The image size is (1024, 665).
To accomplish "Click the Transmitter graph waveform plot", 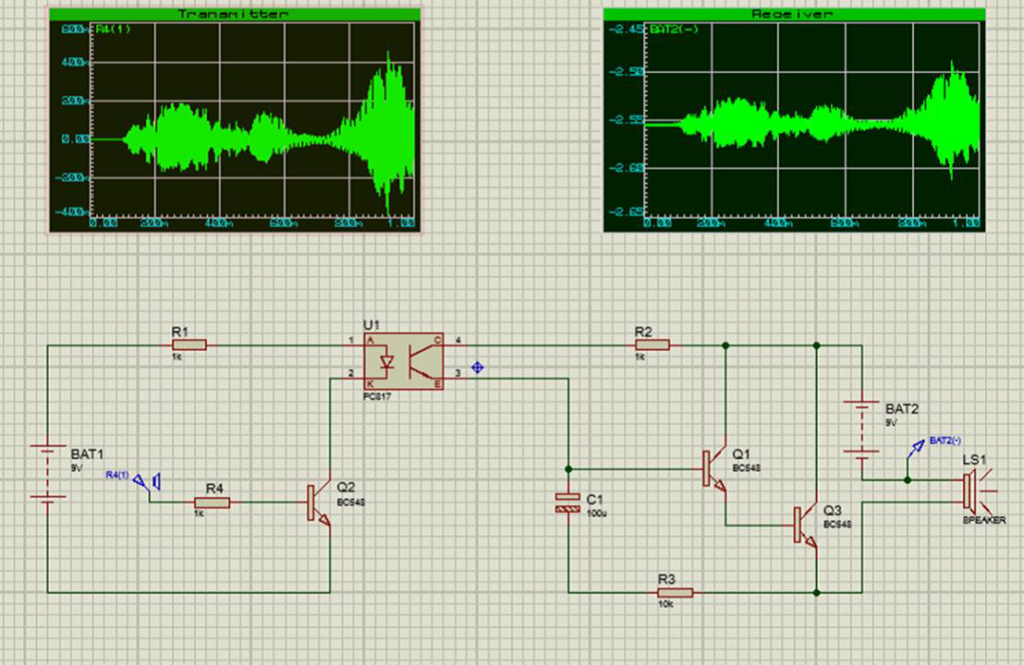I will click(253, 121).
